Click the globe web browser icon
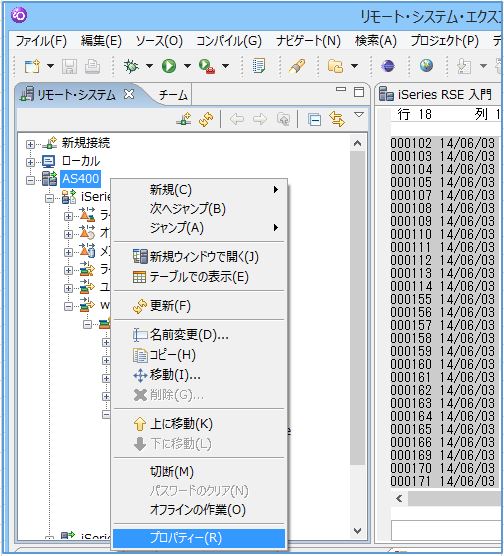This screenshot has height=556, width=504. tap(426, 66)
